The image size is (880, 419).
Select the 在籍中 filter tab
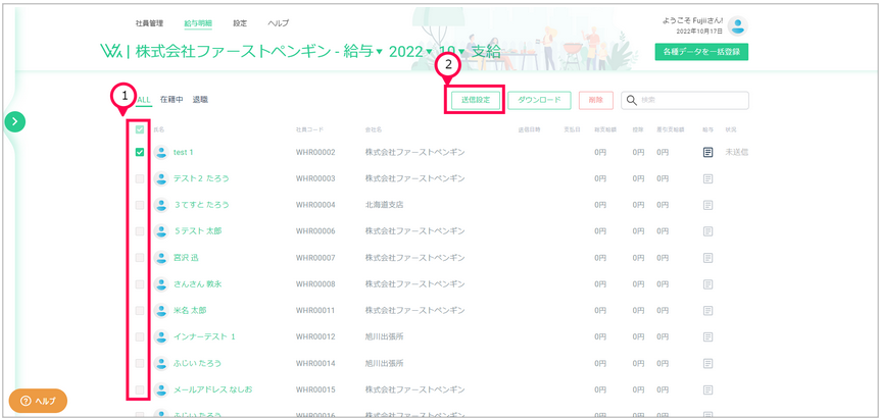[172, 100]
